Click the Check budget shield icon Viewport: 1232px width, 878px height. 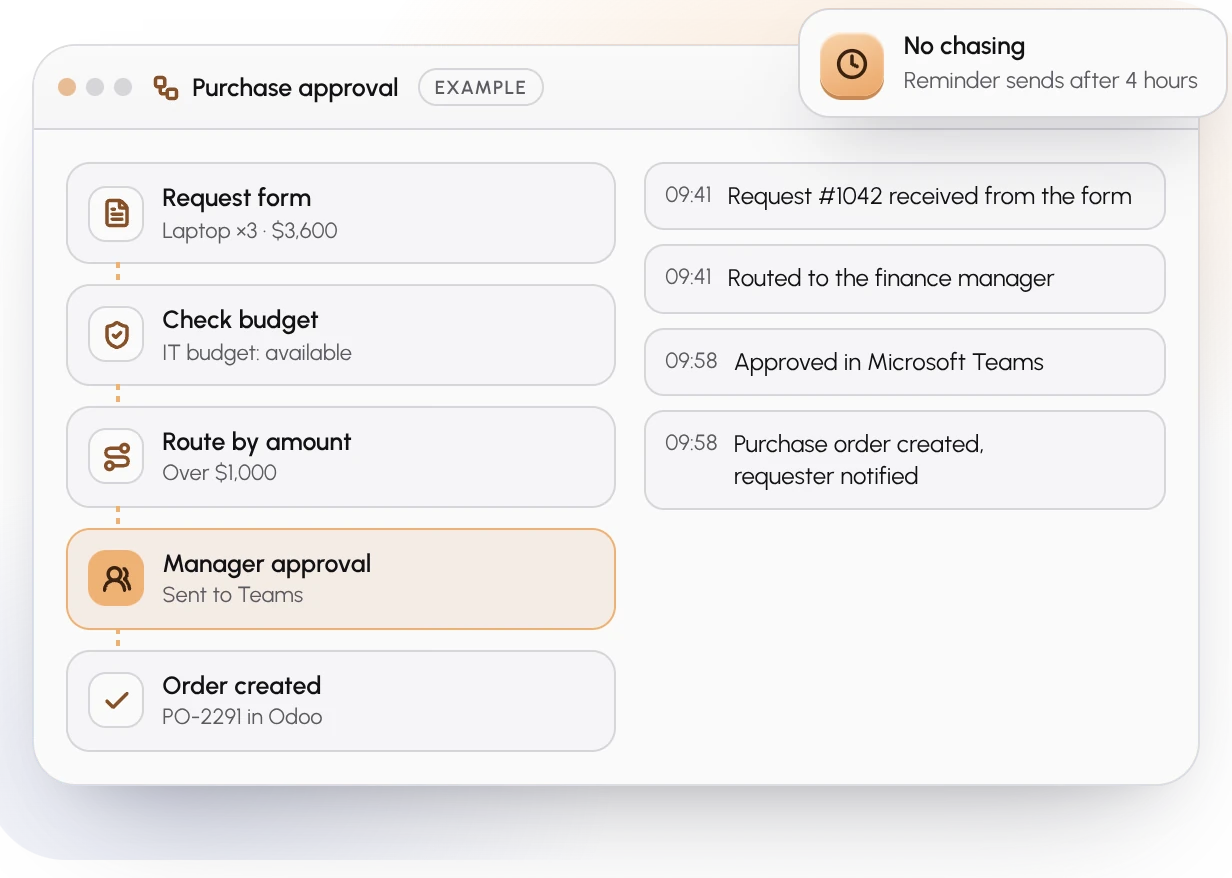pos(117,335)
